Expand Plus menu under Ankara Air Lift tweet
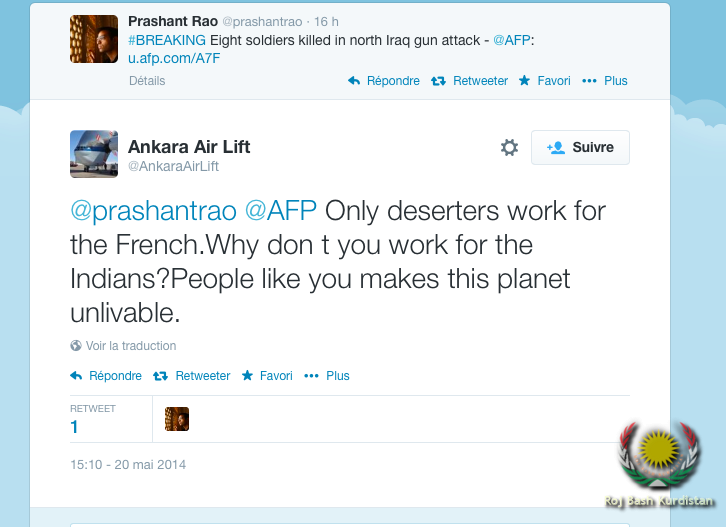726x527 pixels. (327, 376)
